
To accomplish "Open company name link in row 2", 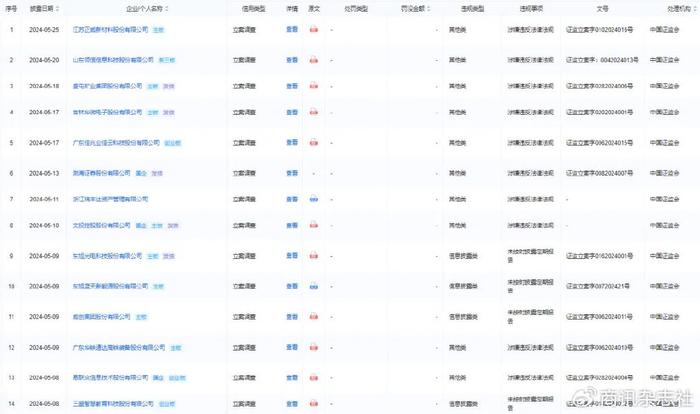I will (113, 60).
